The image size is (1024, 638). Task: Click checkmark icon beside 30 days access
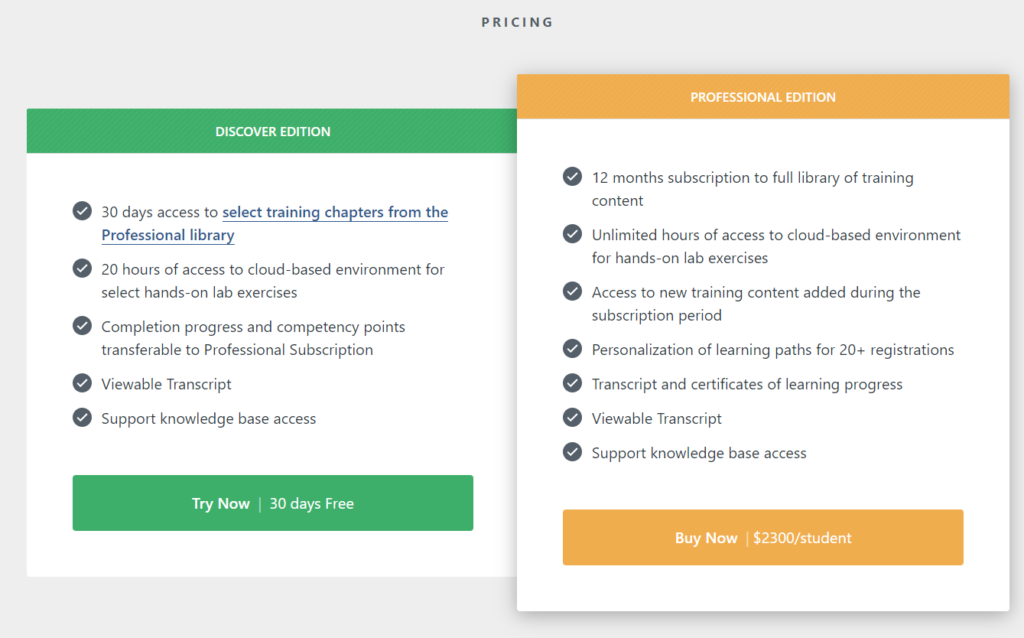(82, 211)
